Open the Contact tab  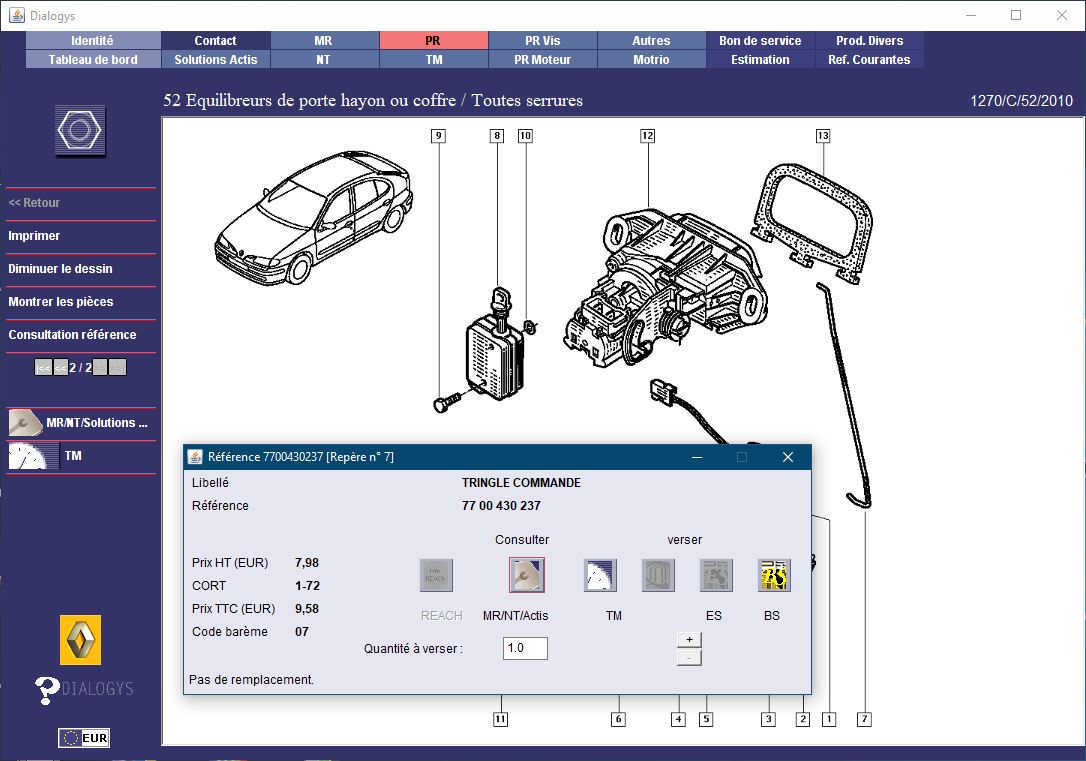pos(215,41)
